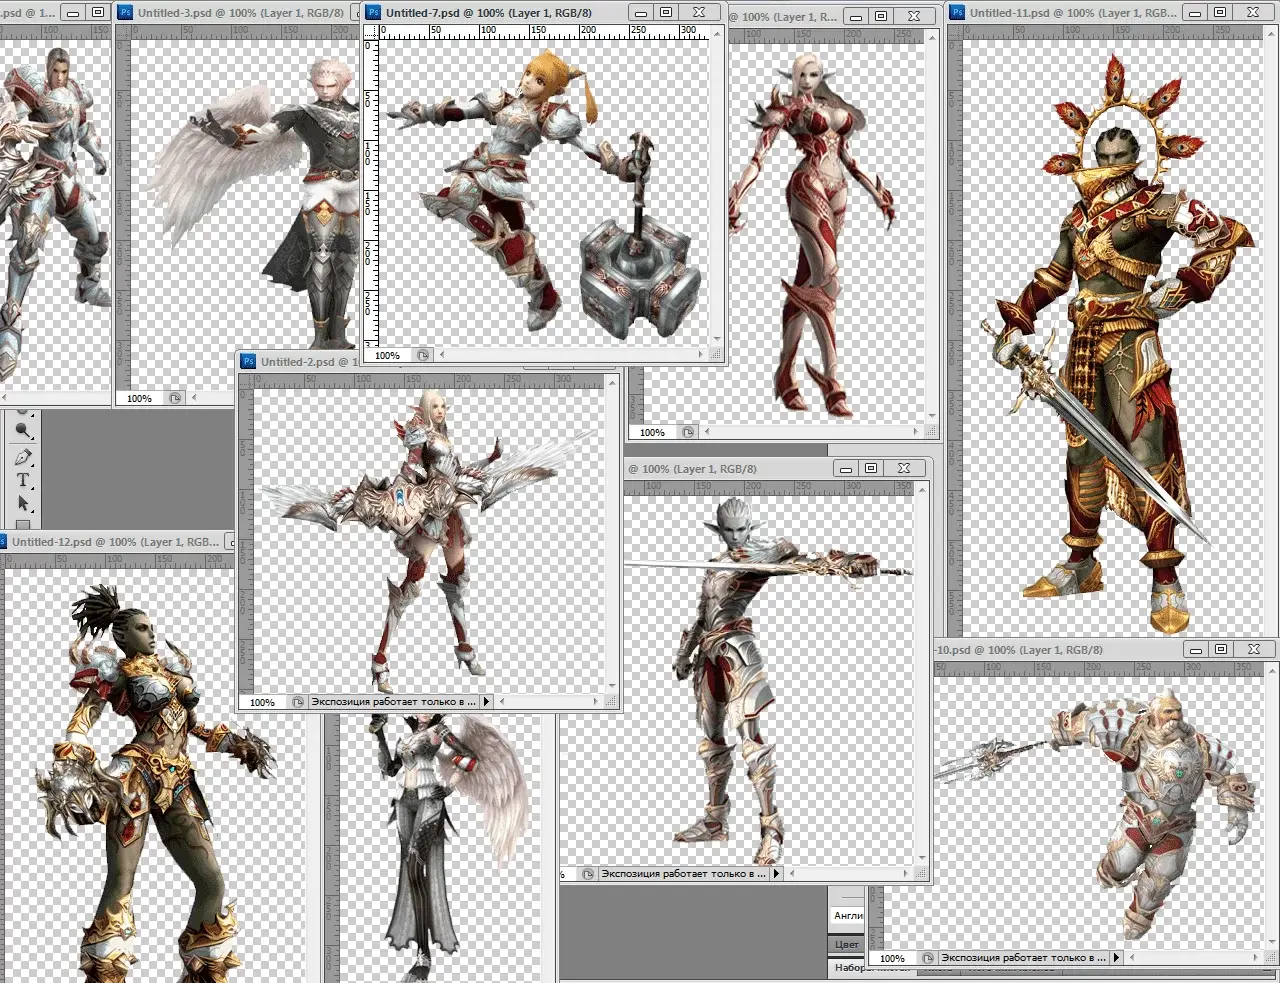Click the Ps icon in Untitled-7.psd title bar
This screenshot has height=983, width=1280.
(374, 13)
